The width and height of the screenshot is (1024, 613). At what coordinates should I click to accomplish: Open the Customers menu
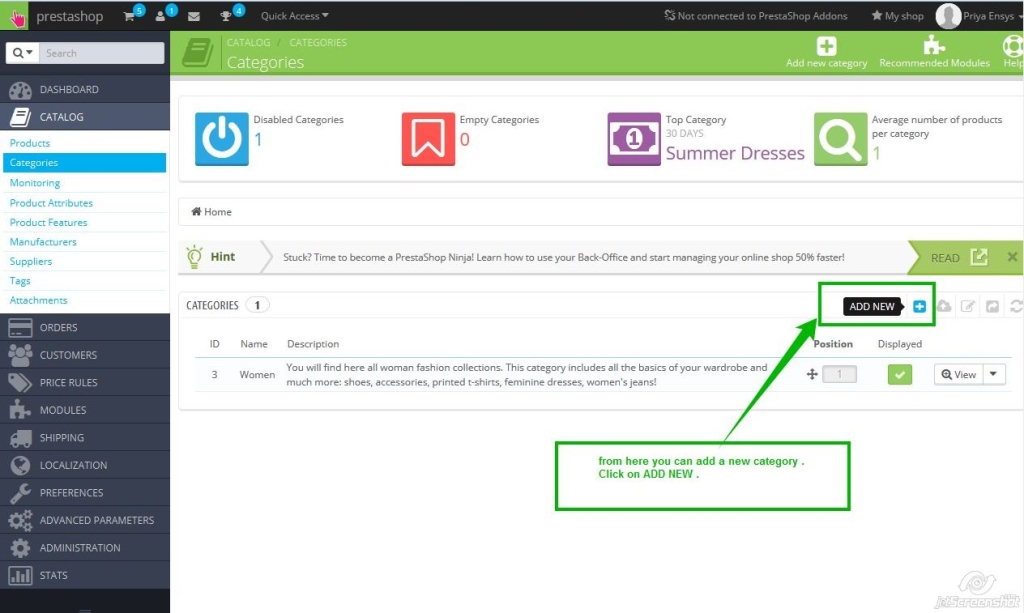click(x=85, y=355)
